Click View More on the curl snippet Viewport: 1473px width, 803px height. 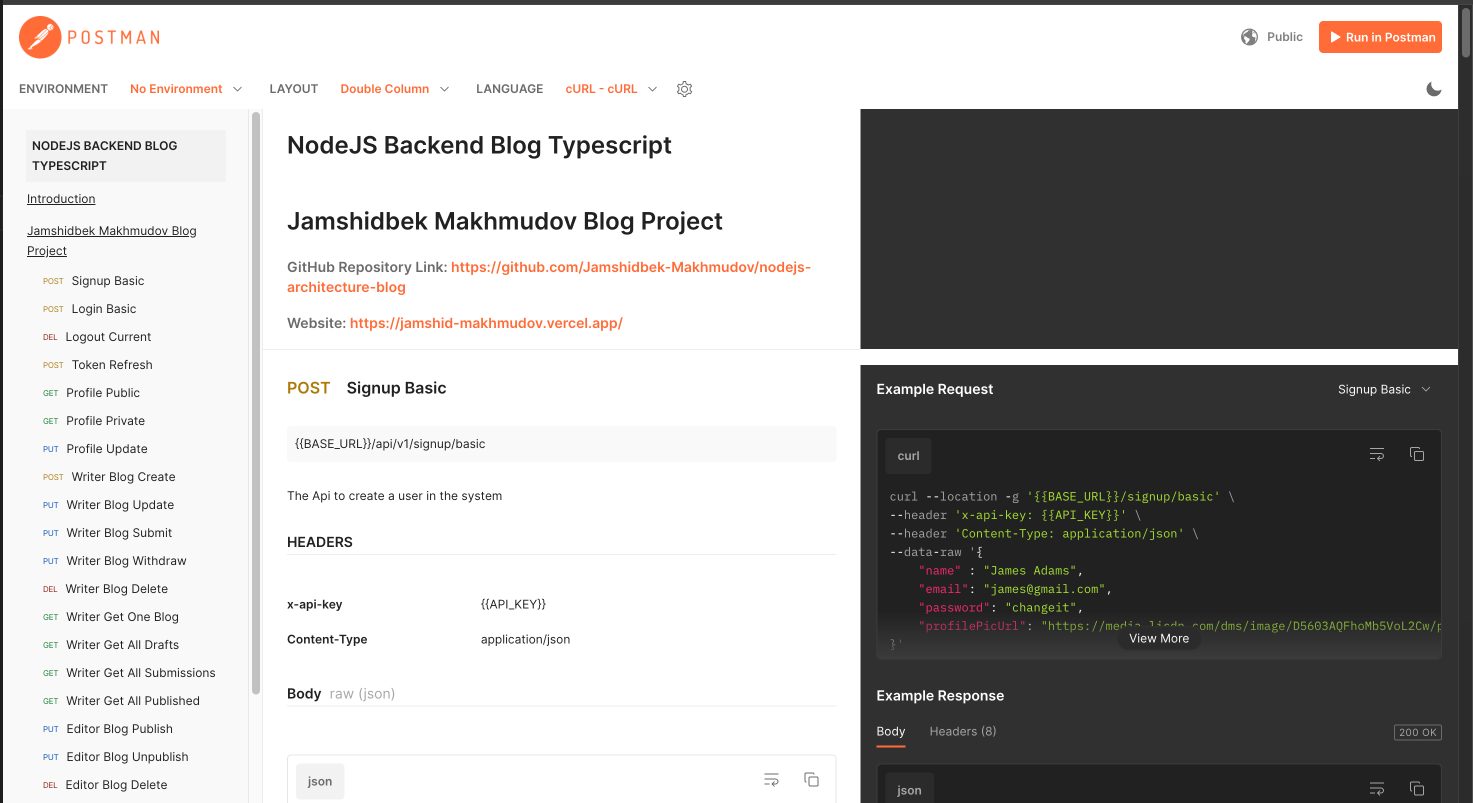point(1158,638)
